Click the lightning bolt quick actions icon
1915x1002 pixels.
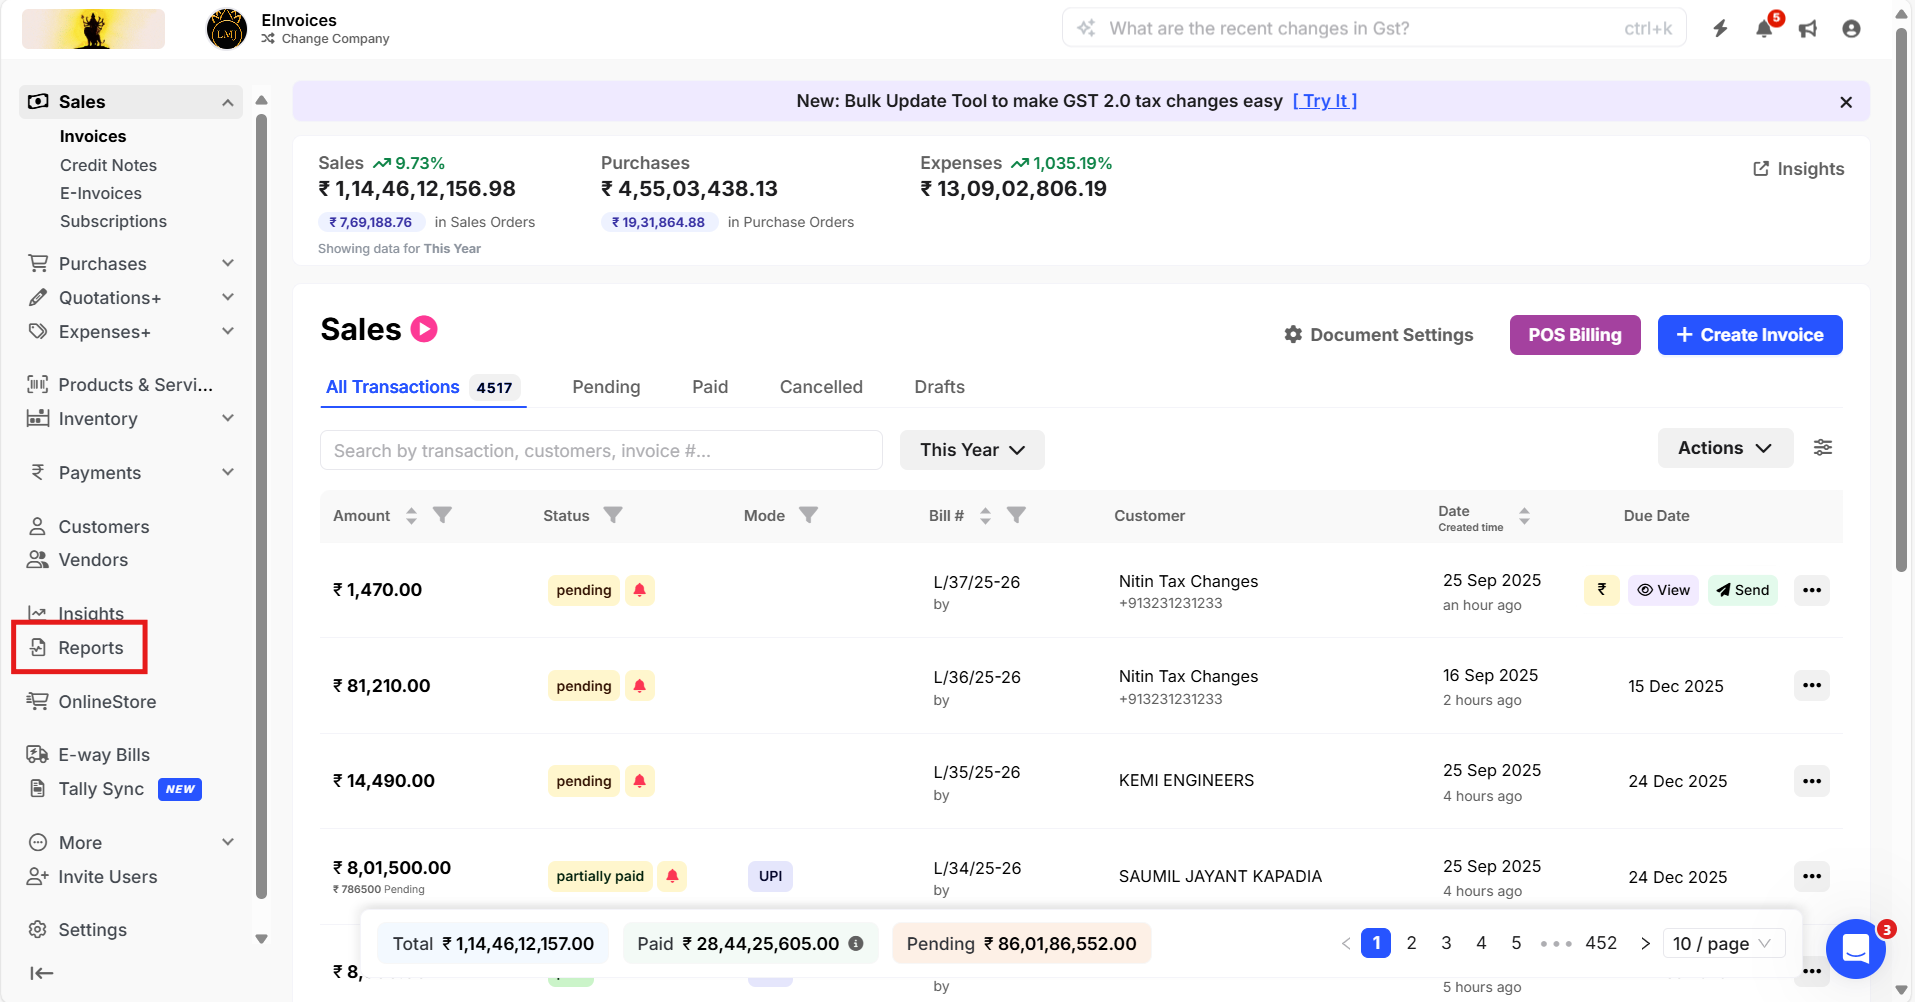click(1720, 29)
